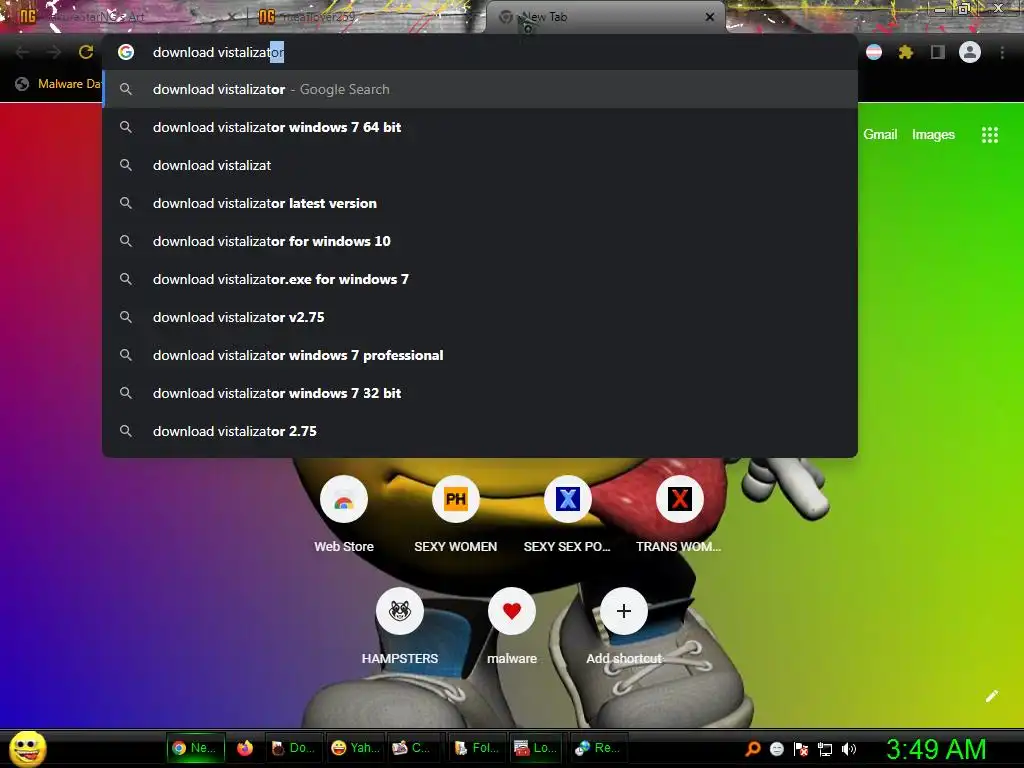This screenshot has width=1024, height=768.
Task: Choose suggestion 'windows 7 64 bit'
Action: coord(480,127)
